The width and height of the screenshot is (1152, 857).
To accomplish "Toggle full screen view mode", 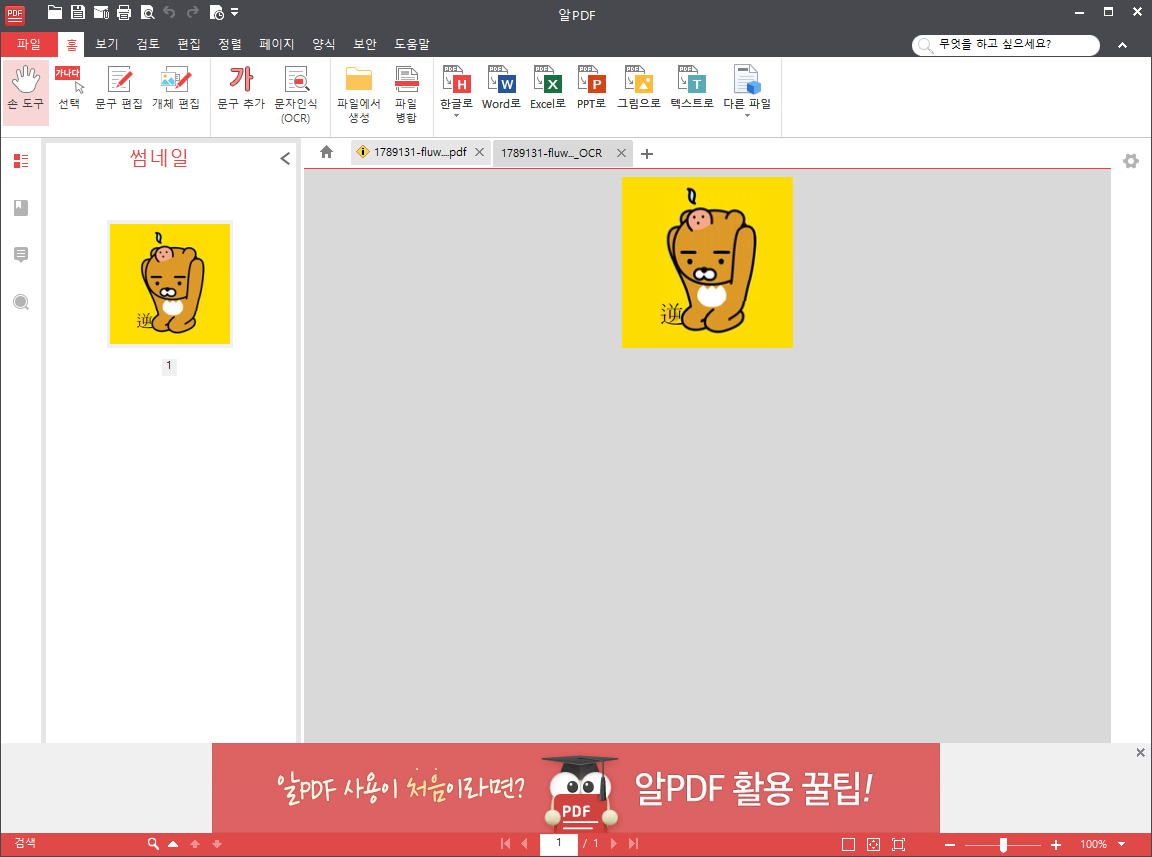I will point(899,845).
